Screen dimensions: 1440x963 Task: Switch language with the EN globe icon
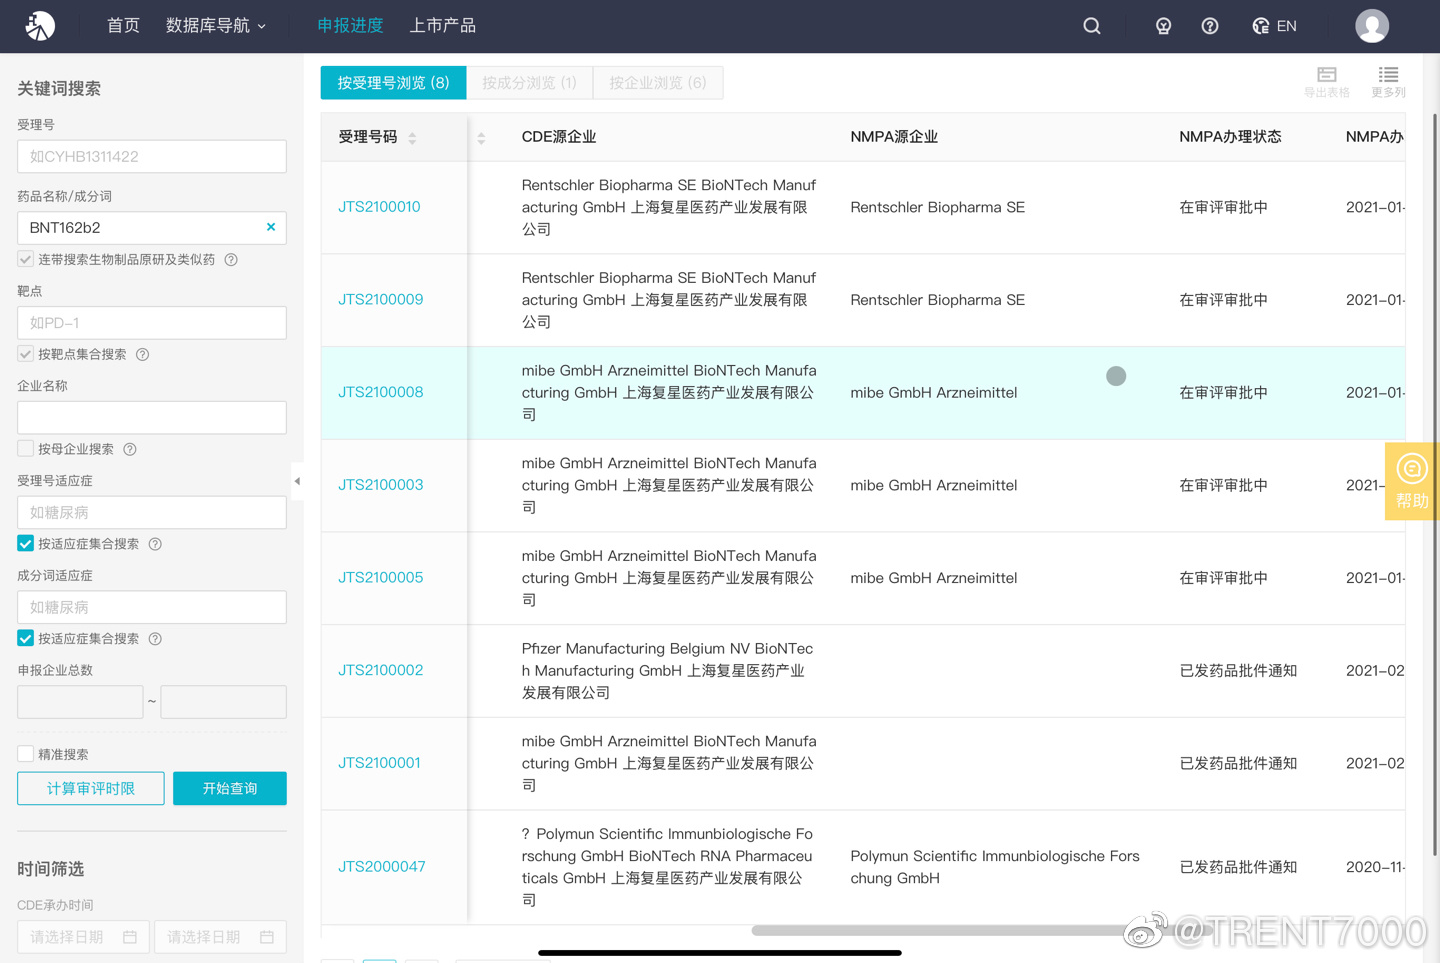tap(1275, 26)
